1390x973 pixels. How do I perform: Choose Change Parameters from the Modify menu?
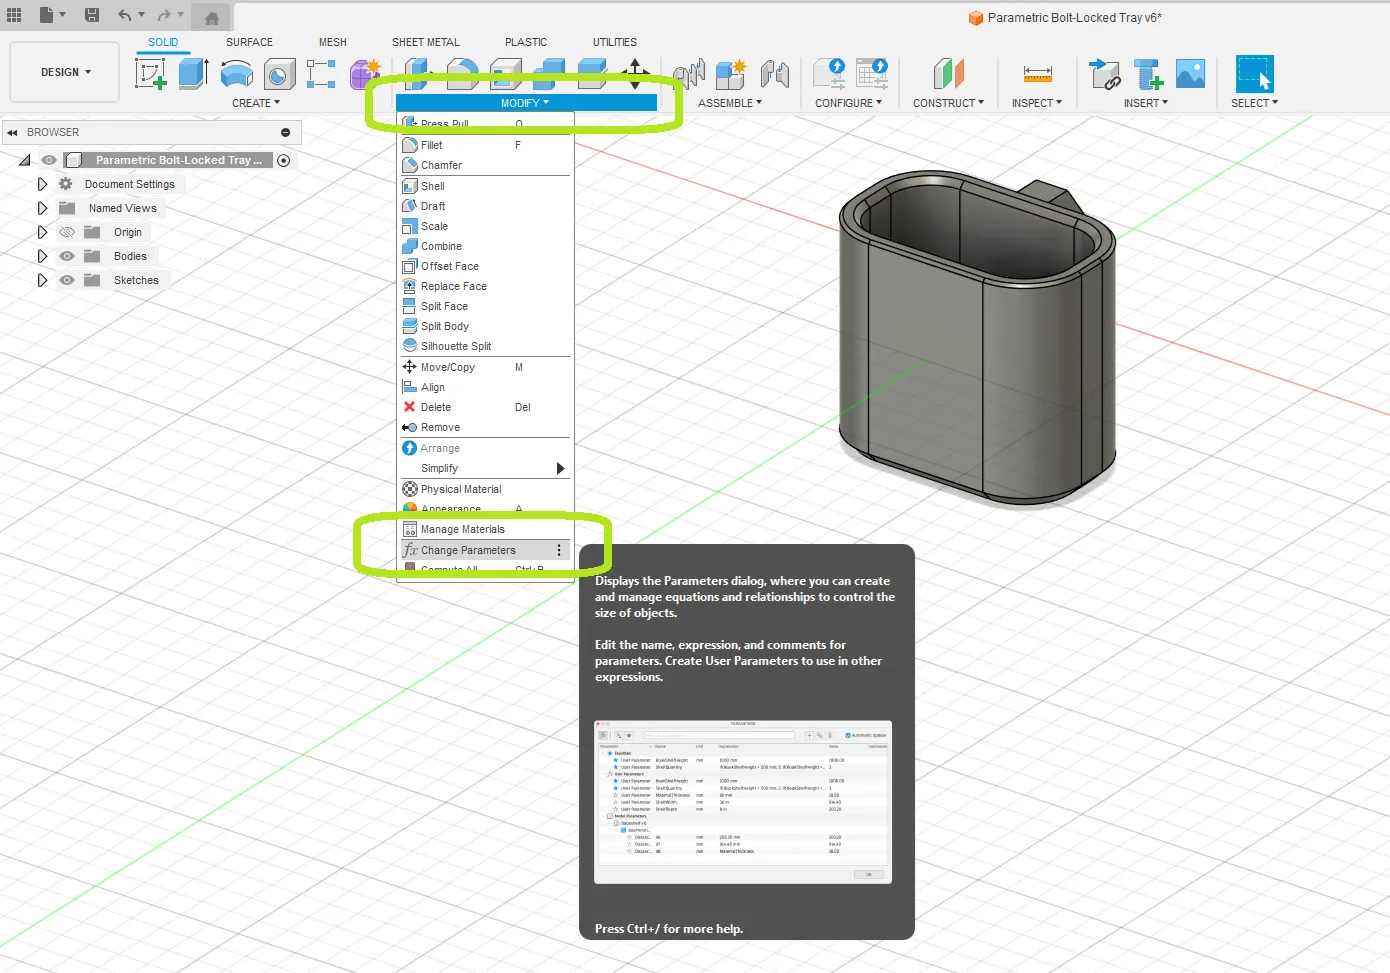(x=468, y=550)
